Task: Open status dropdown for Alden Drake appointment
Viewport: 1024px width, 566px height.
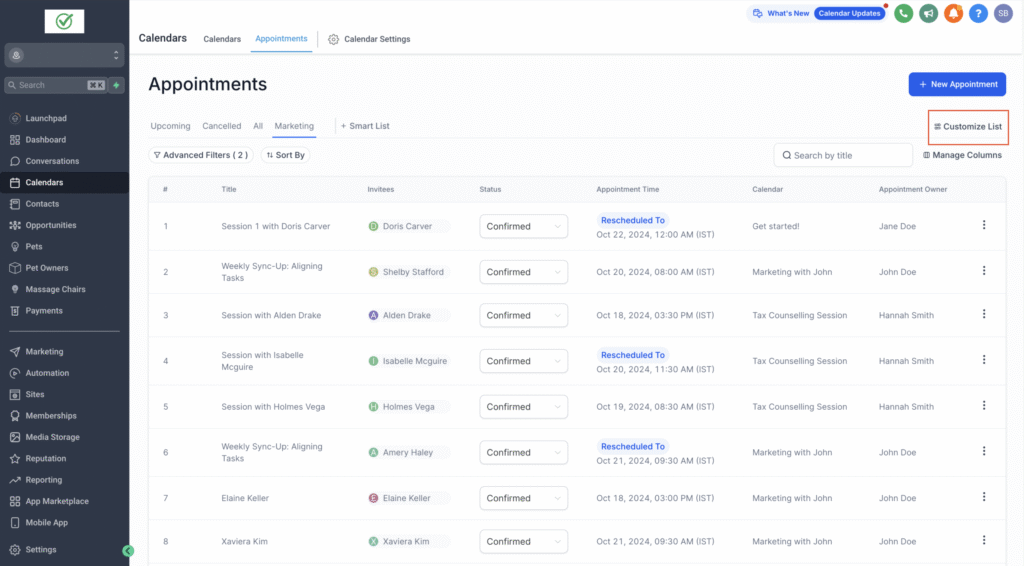Action: coord(523,315)
